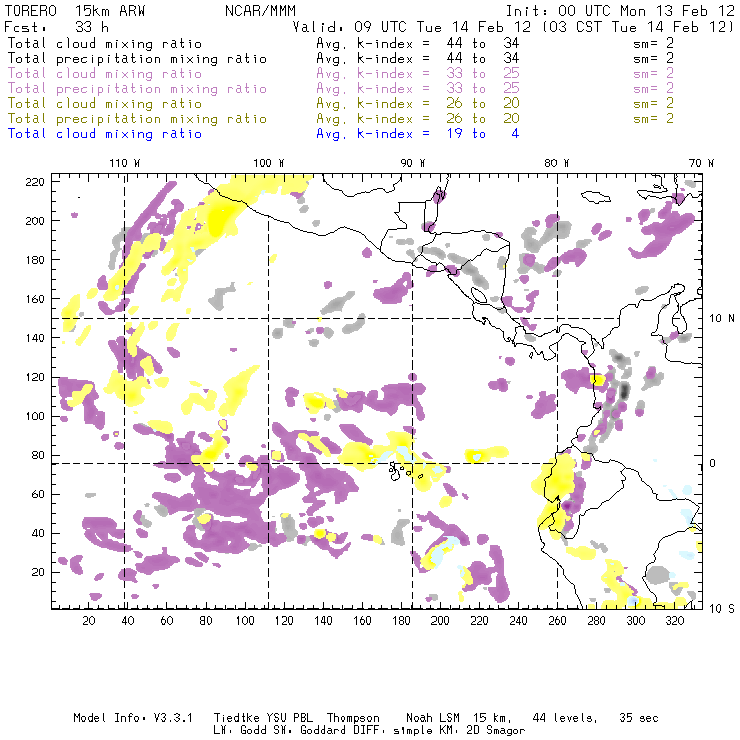Select olive "Avg. k-index = 26 to 20" on precipitation row
740x740 pixels.
point(418,118)
